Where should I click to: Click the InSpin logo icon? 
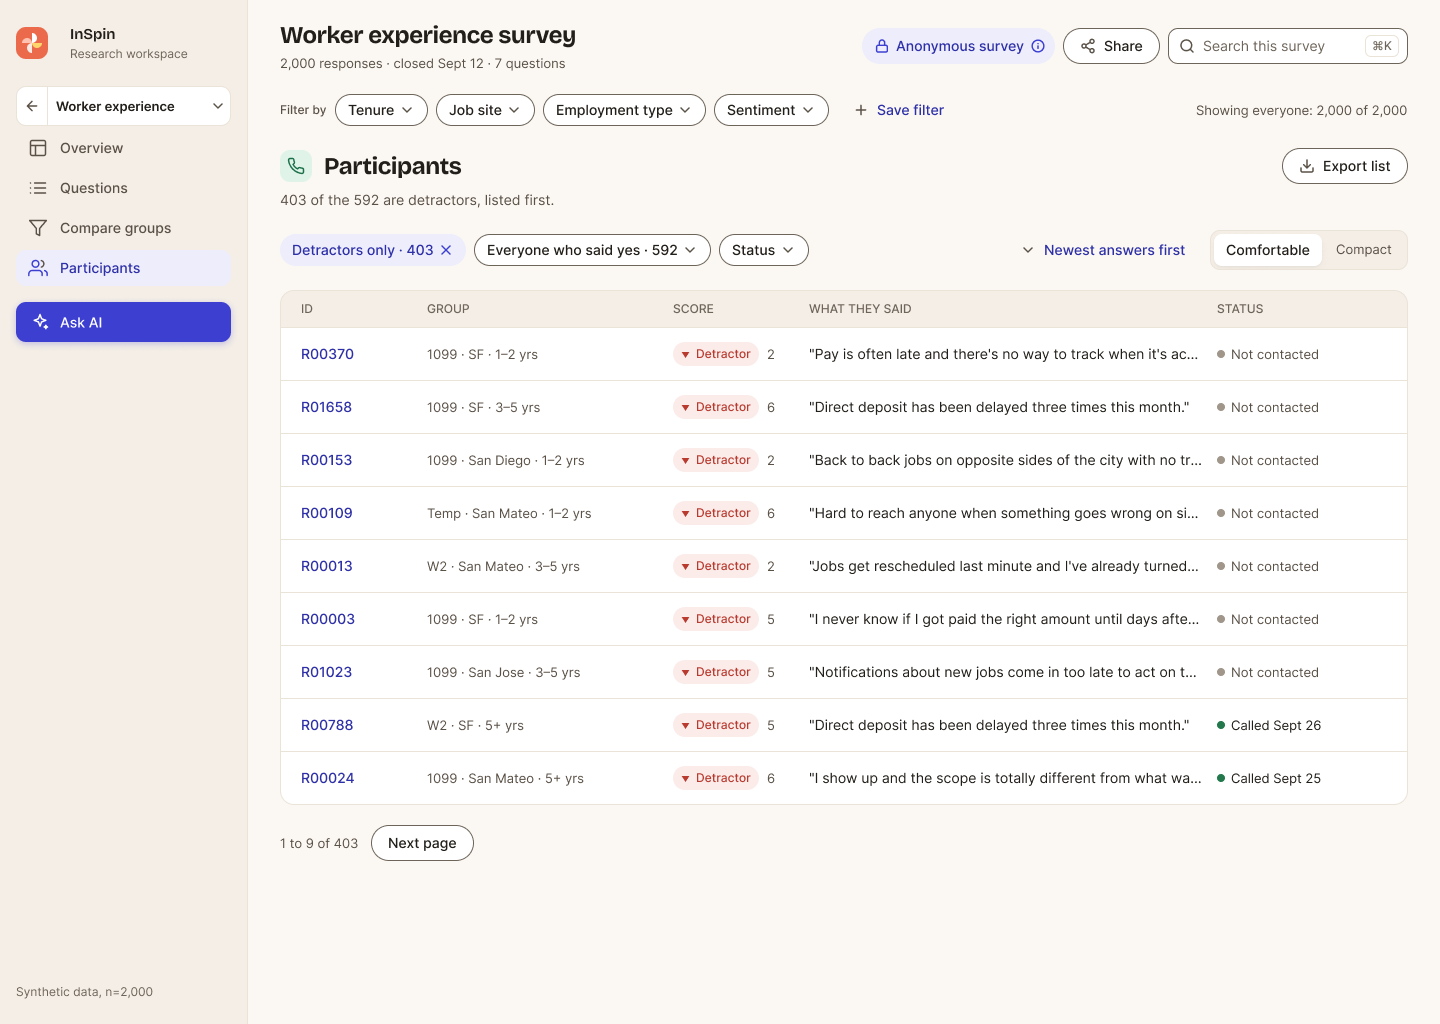tap(32, 43)
